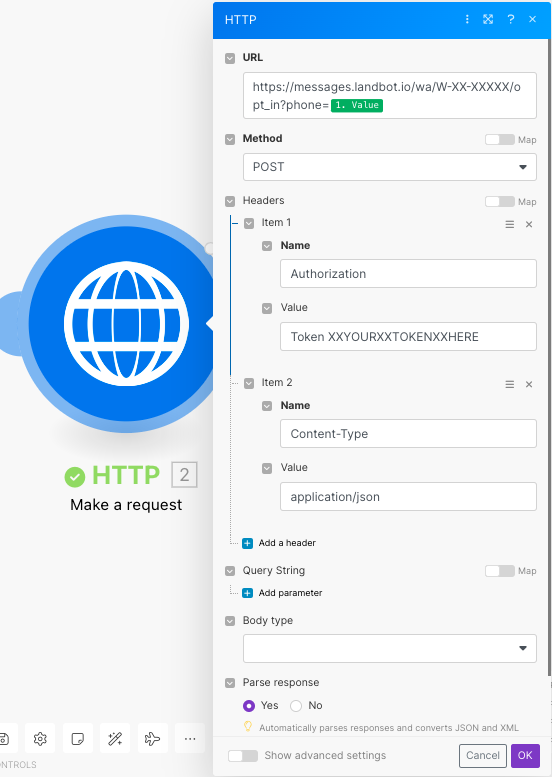This screenshot has height=777, width=552.
Task: Open the notes icon in the bottom toolbar
Action: tap(78, 739)
